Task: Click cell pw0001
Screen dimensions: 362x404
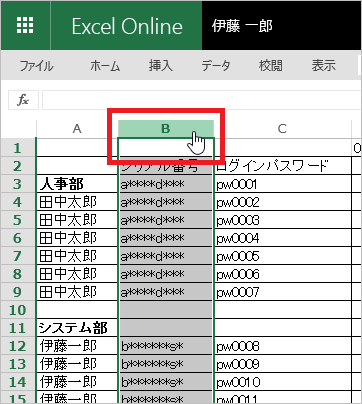Action: pos(283,184)
